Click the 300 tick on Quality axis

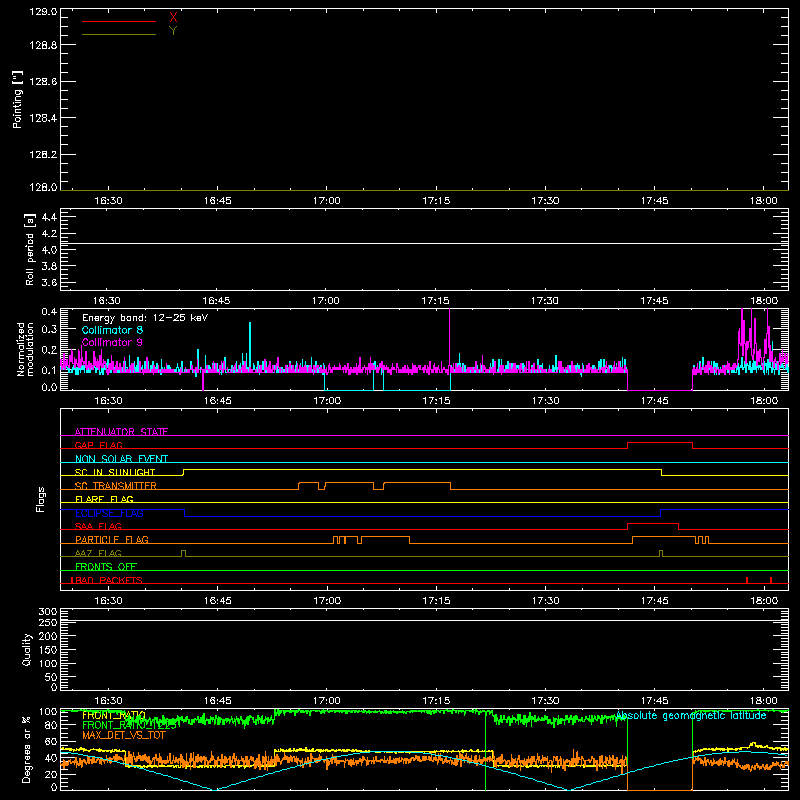tap(47, 612)
